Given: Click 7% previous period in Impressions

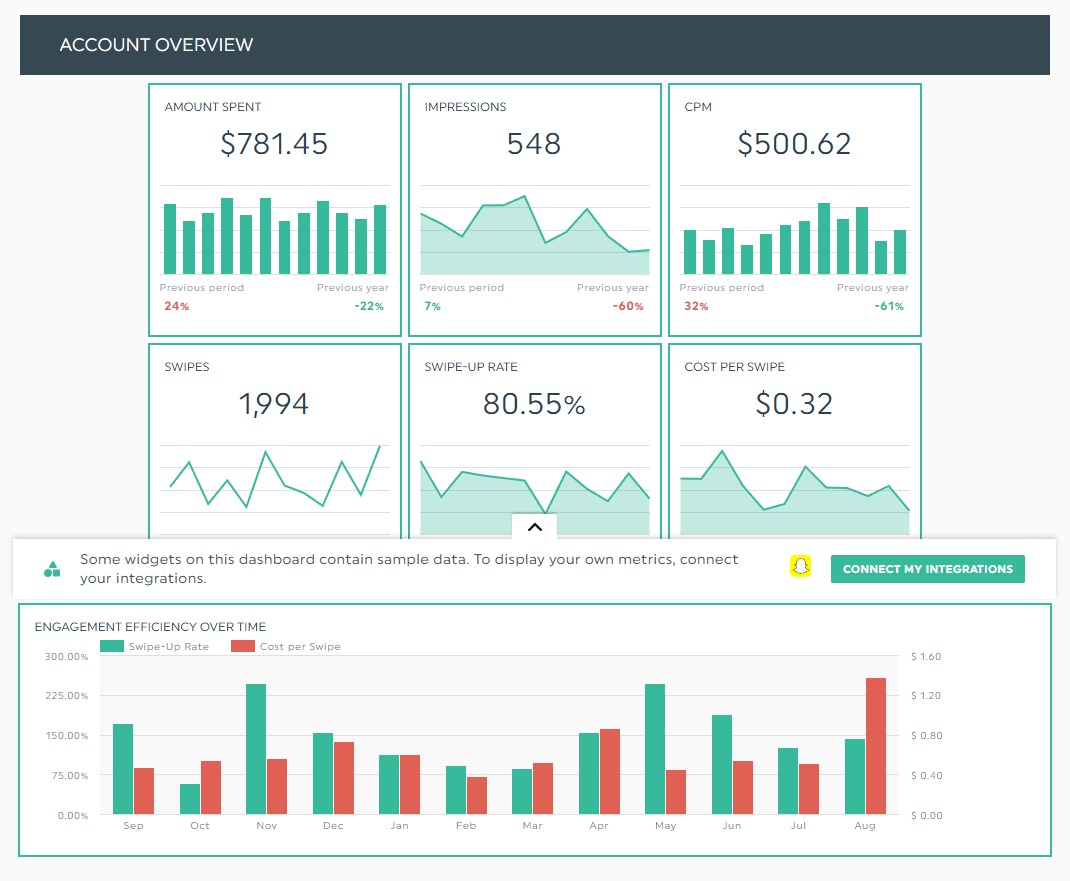Looking at the screenshot, I should (x=433, y=306).
